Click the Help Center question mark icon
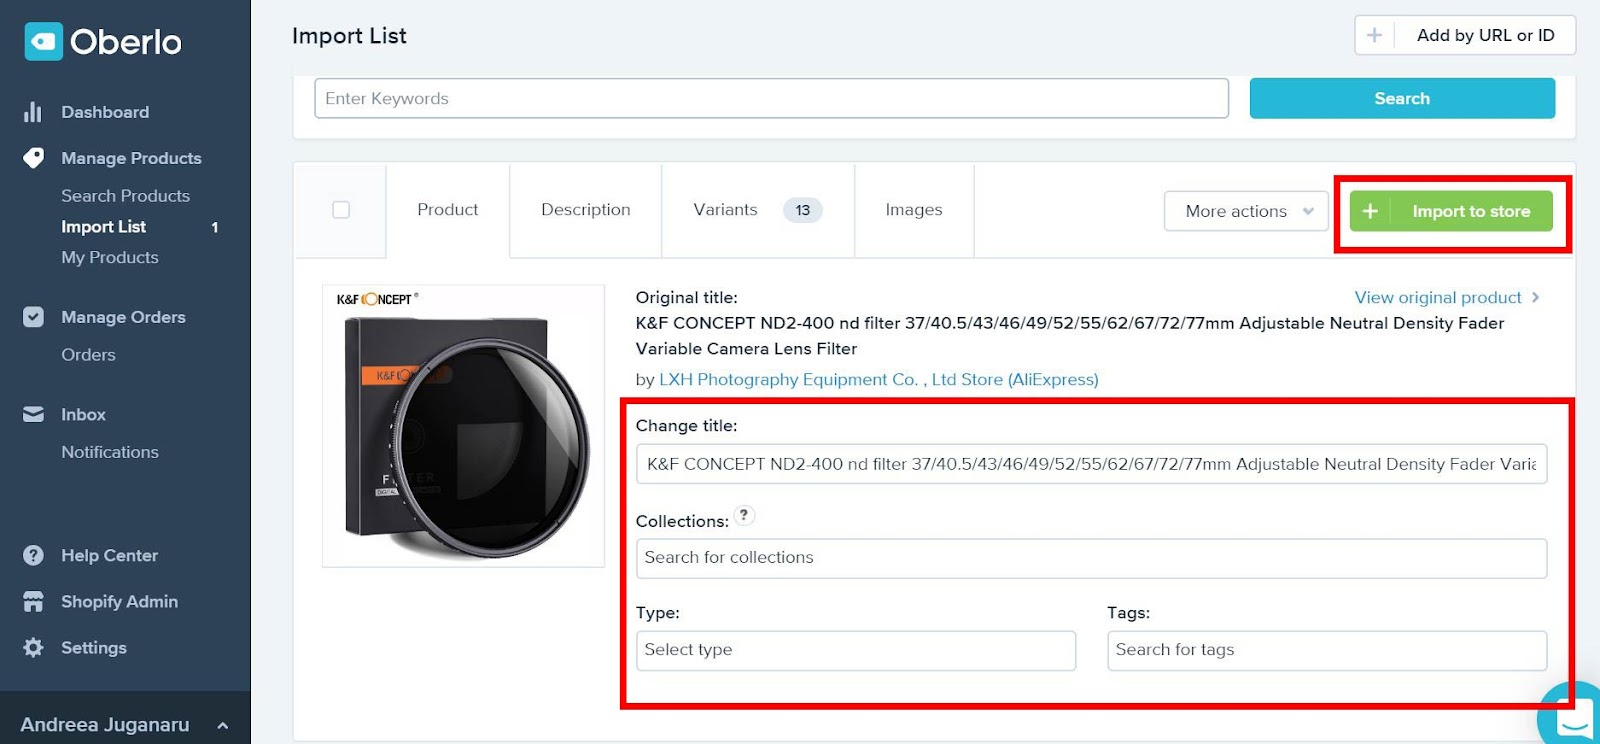 [33, 555]
